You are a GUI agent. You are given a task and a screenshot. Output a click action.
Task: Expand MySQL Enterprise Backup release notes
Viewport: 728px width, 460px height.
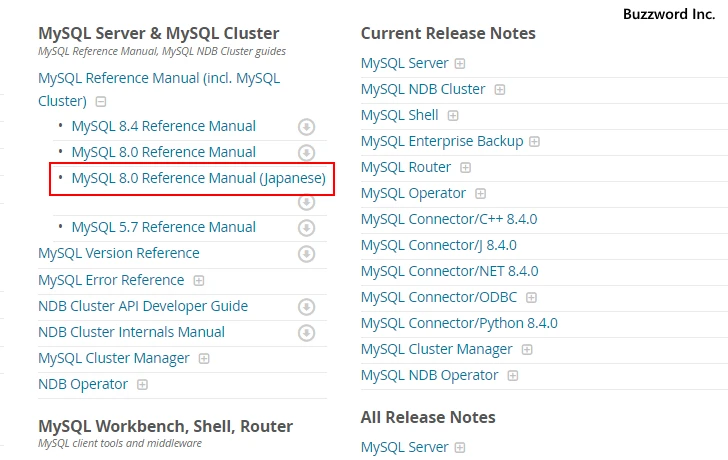point(534,142)
